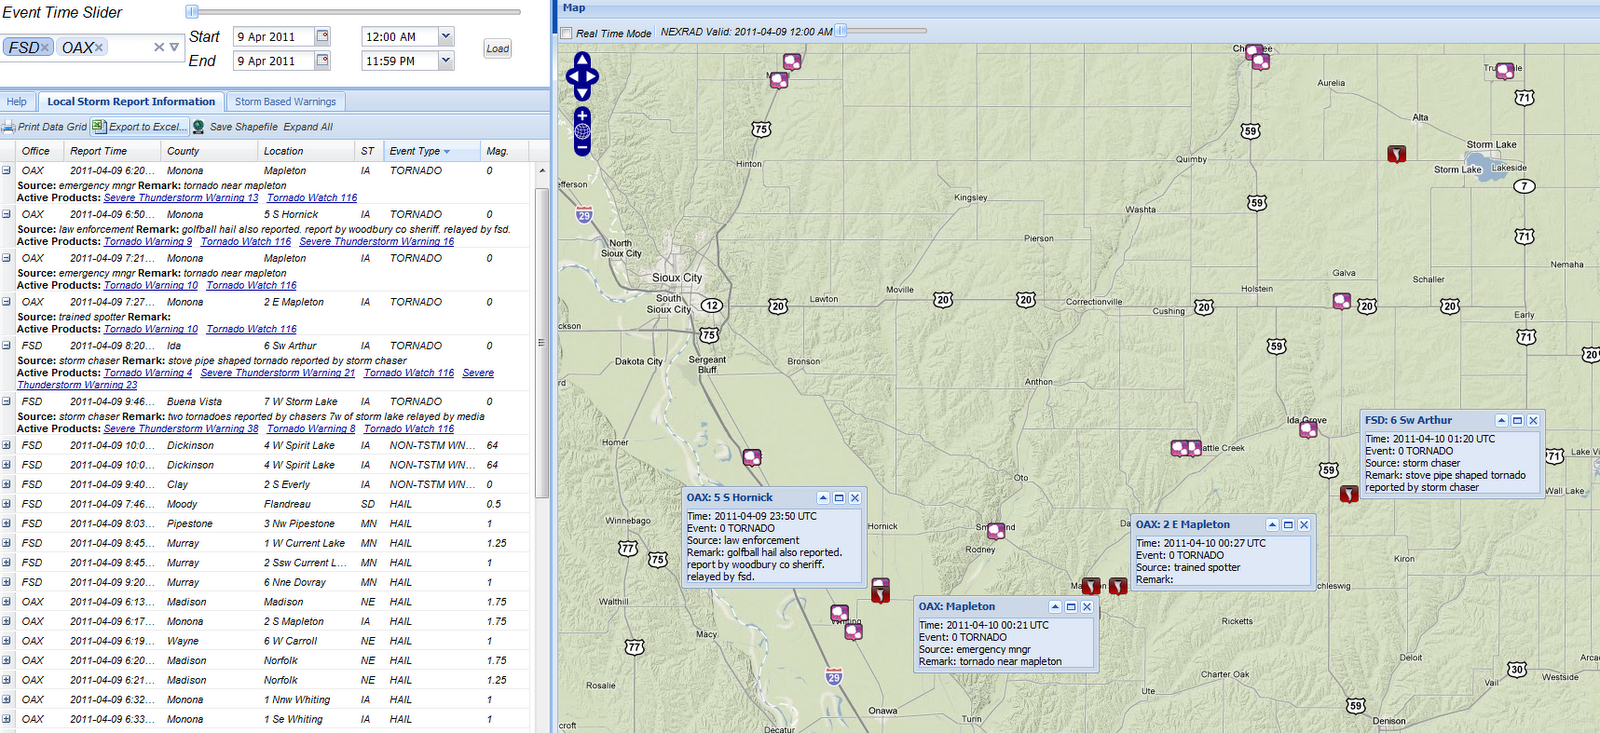Screen dimensions: 1600x733
Task: Pan the map north with the up arrow
Action: tap(582, 59)
